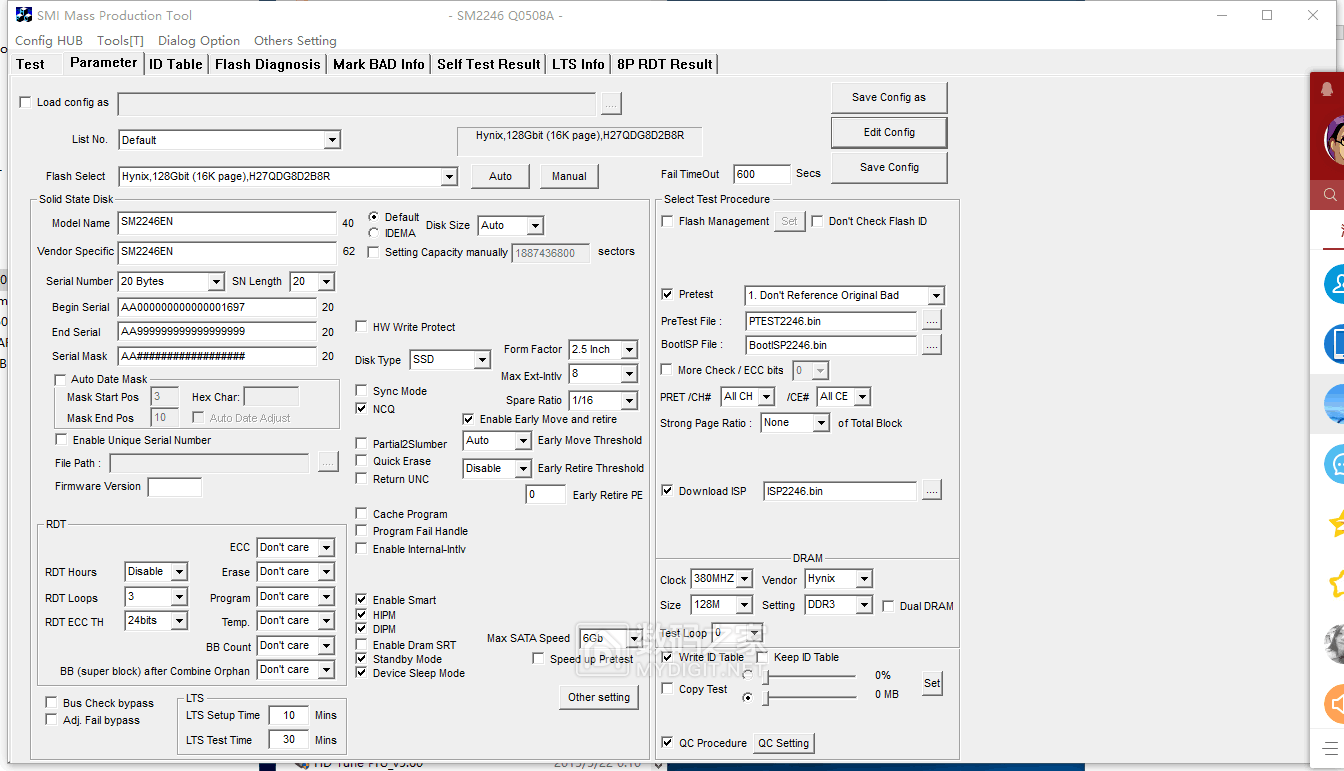This screenshot has height=771, width=1344.
Task: Enable Load config as checkbox
Action: click(26, 102)
